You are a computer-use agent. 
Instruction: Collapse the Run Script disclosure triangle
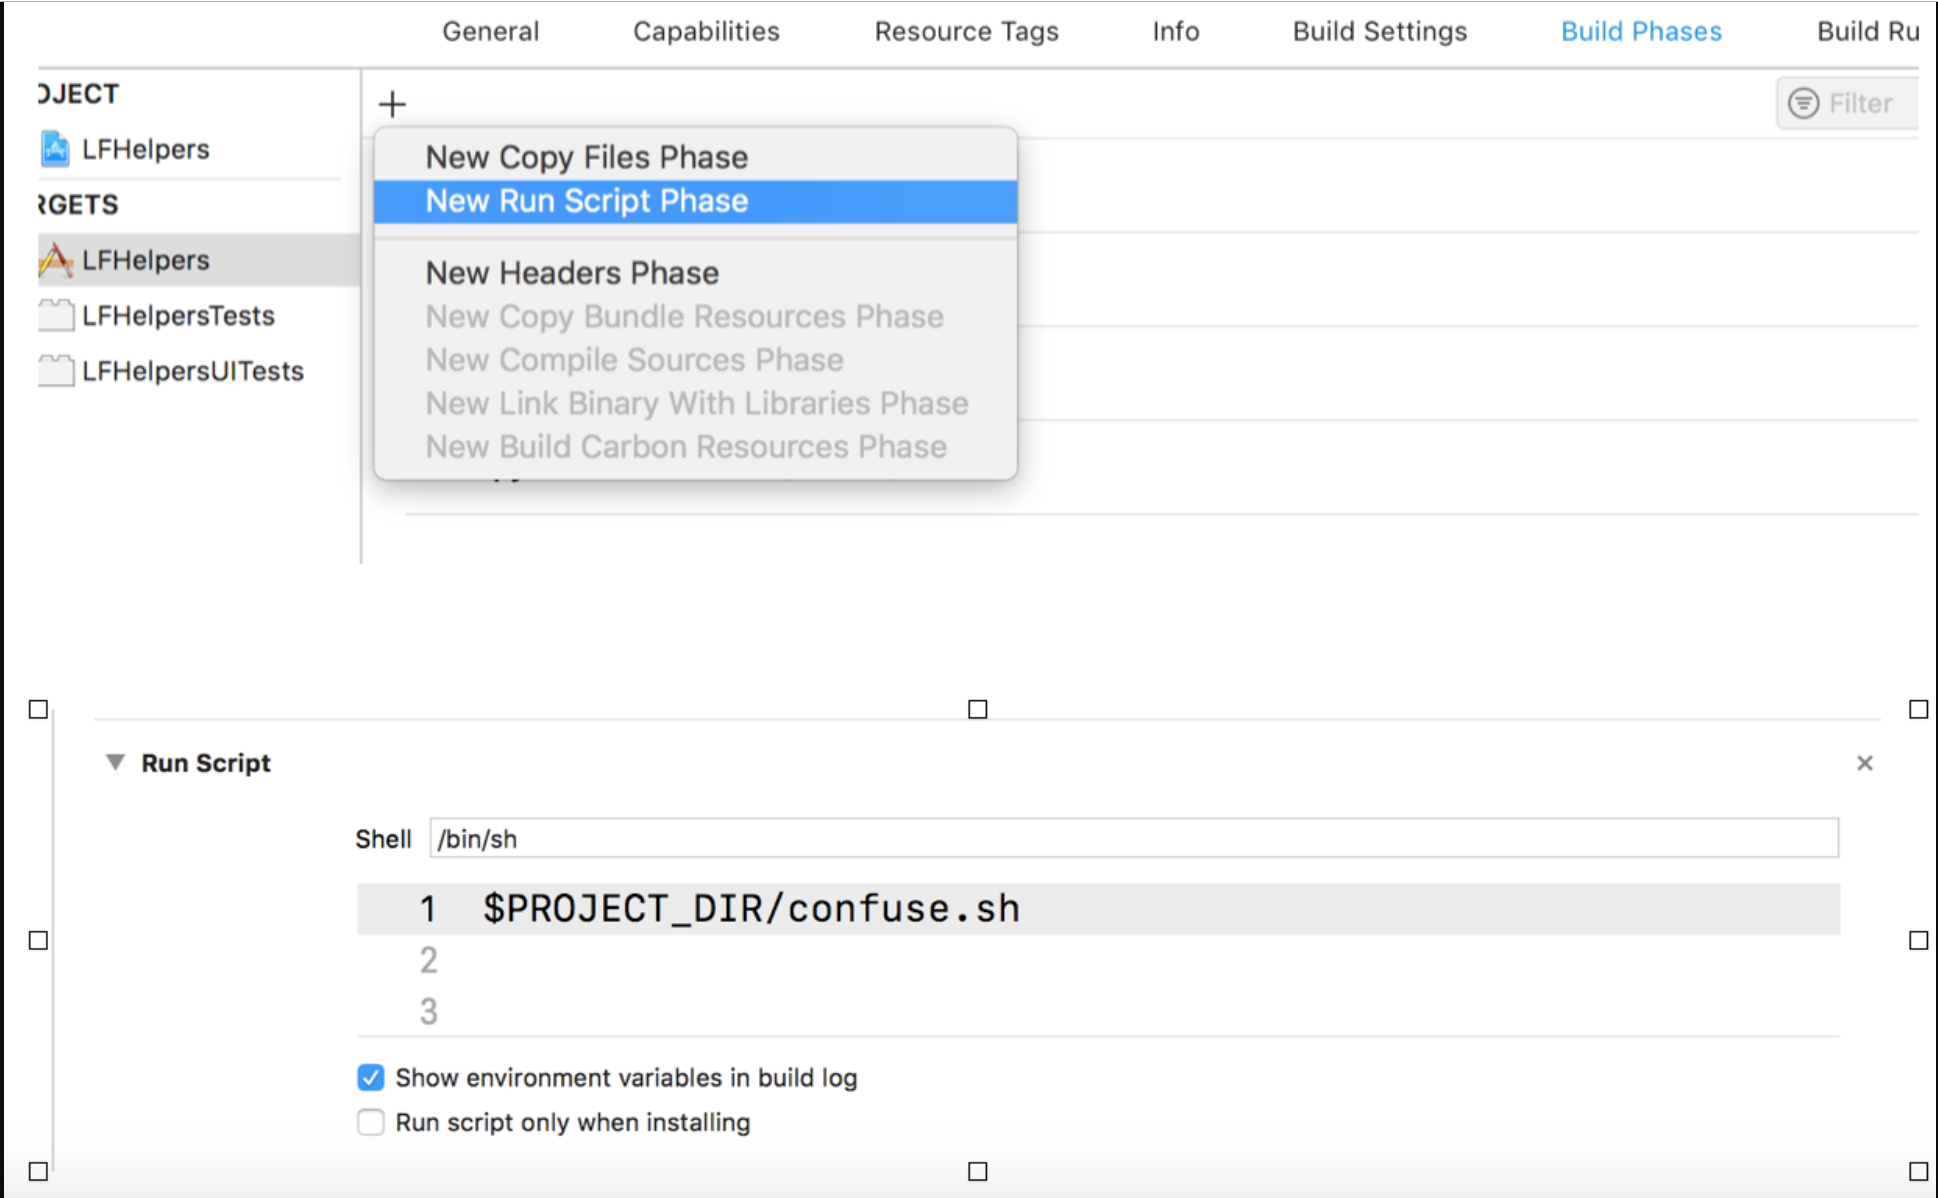[115, 762]
